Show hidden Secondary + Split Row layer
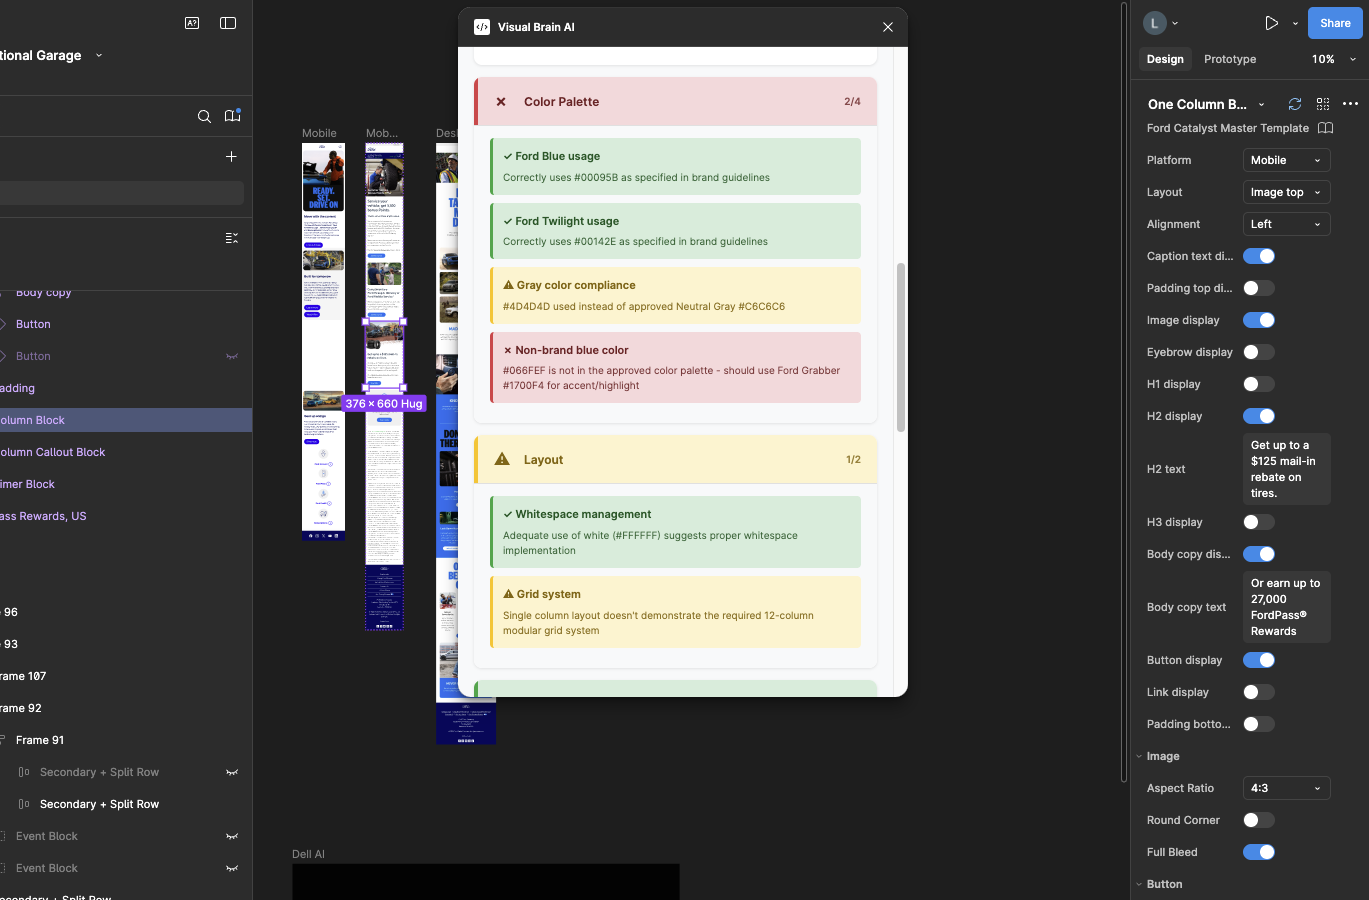Screen dimensions: 1369x900 (232, 772)
